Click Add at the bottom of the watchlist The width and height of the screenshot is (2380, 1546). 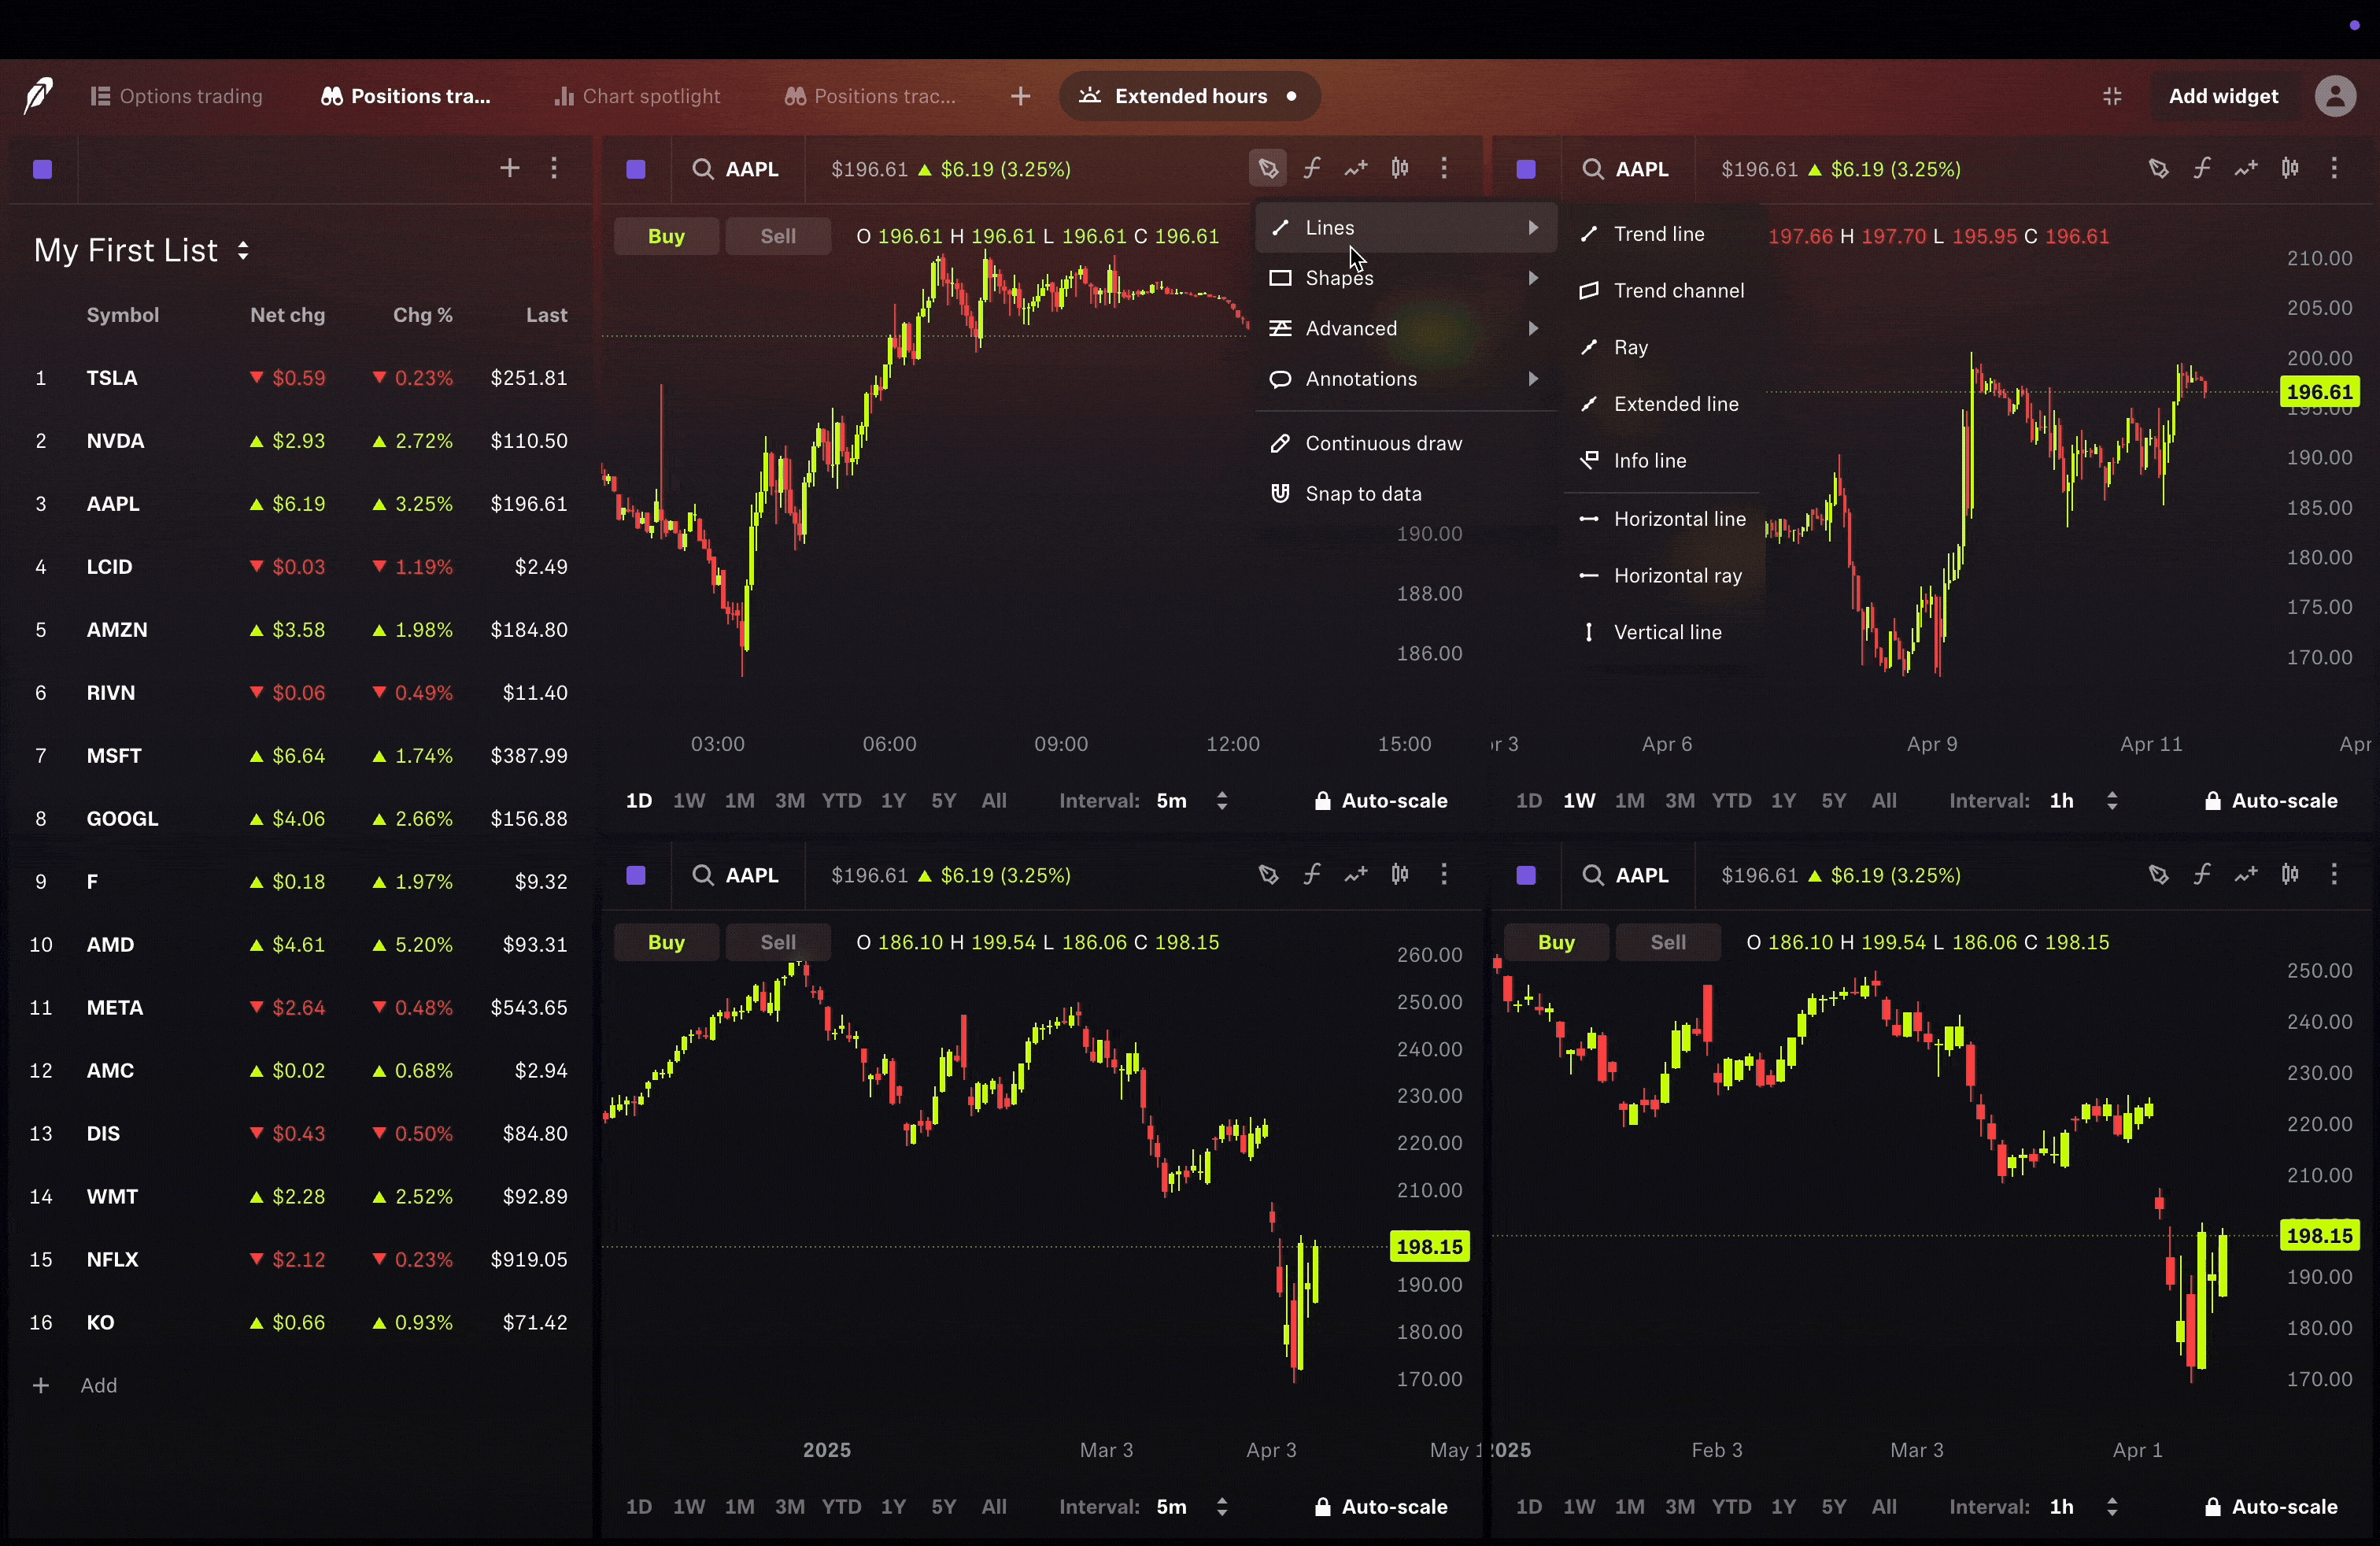(76, 1386)
